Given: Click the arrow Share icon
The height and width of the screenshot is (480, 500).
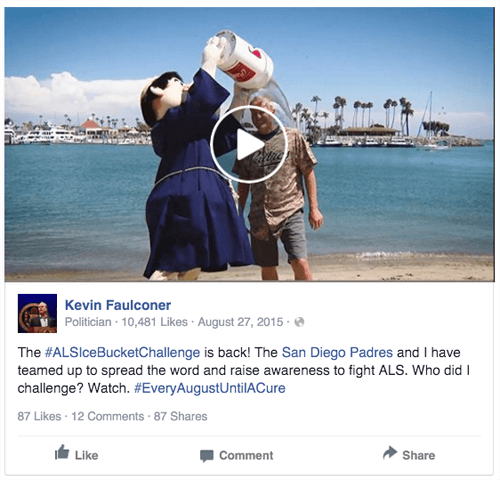Looking at the screenshot, I should click(390, 453).
